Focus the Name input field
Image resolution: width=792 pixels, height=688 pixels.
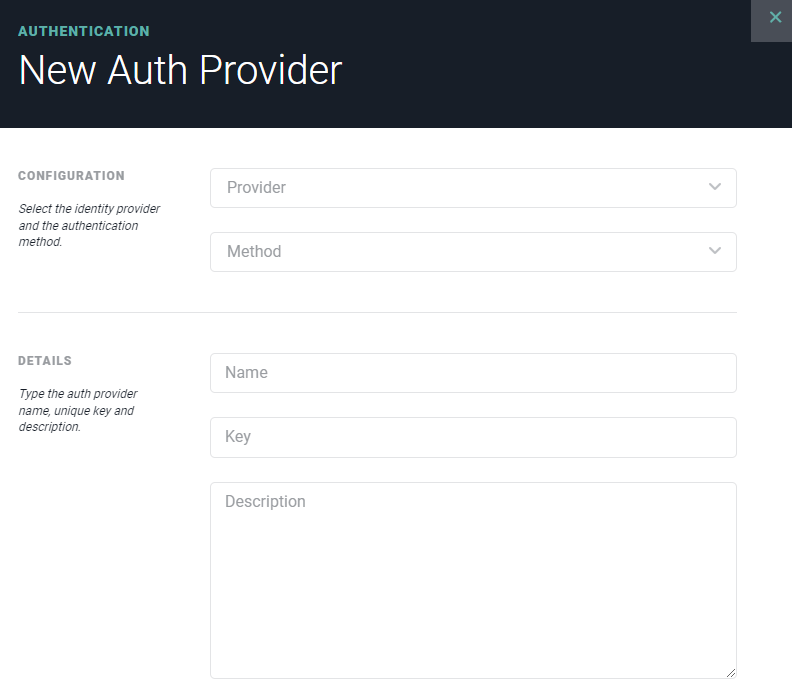(x=473, y=373)
